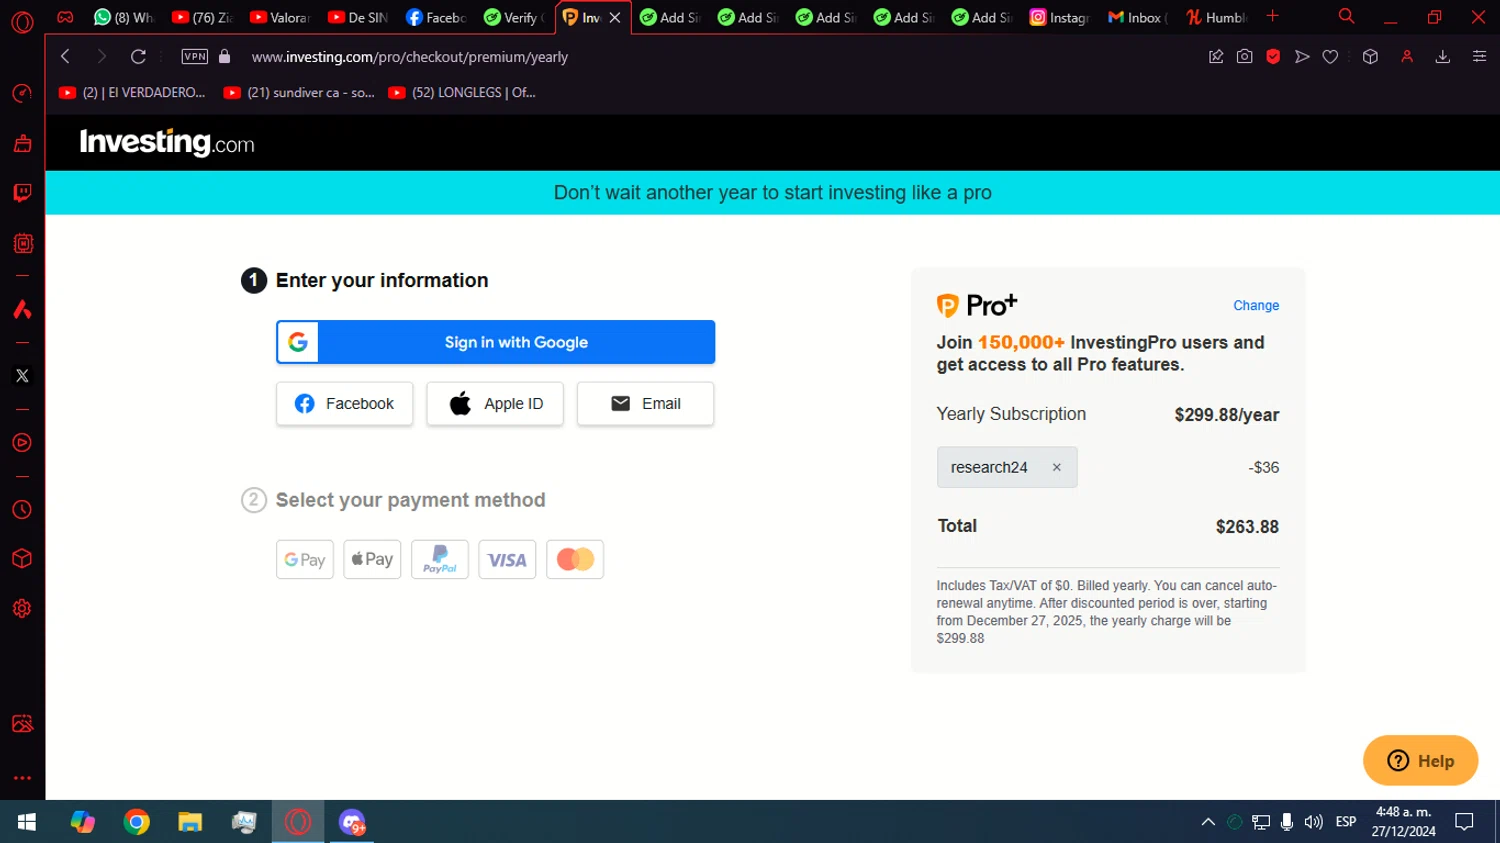This screenshot has width=1500, height=843.
Task: Switch to the Instagram tab
Action: pyautogui.click(x=1060, y=17)
